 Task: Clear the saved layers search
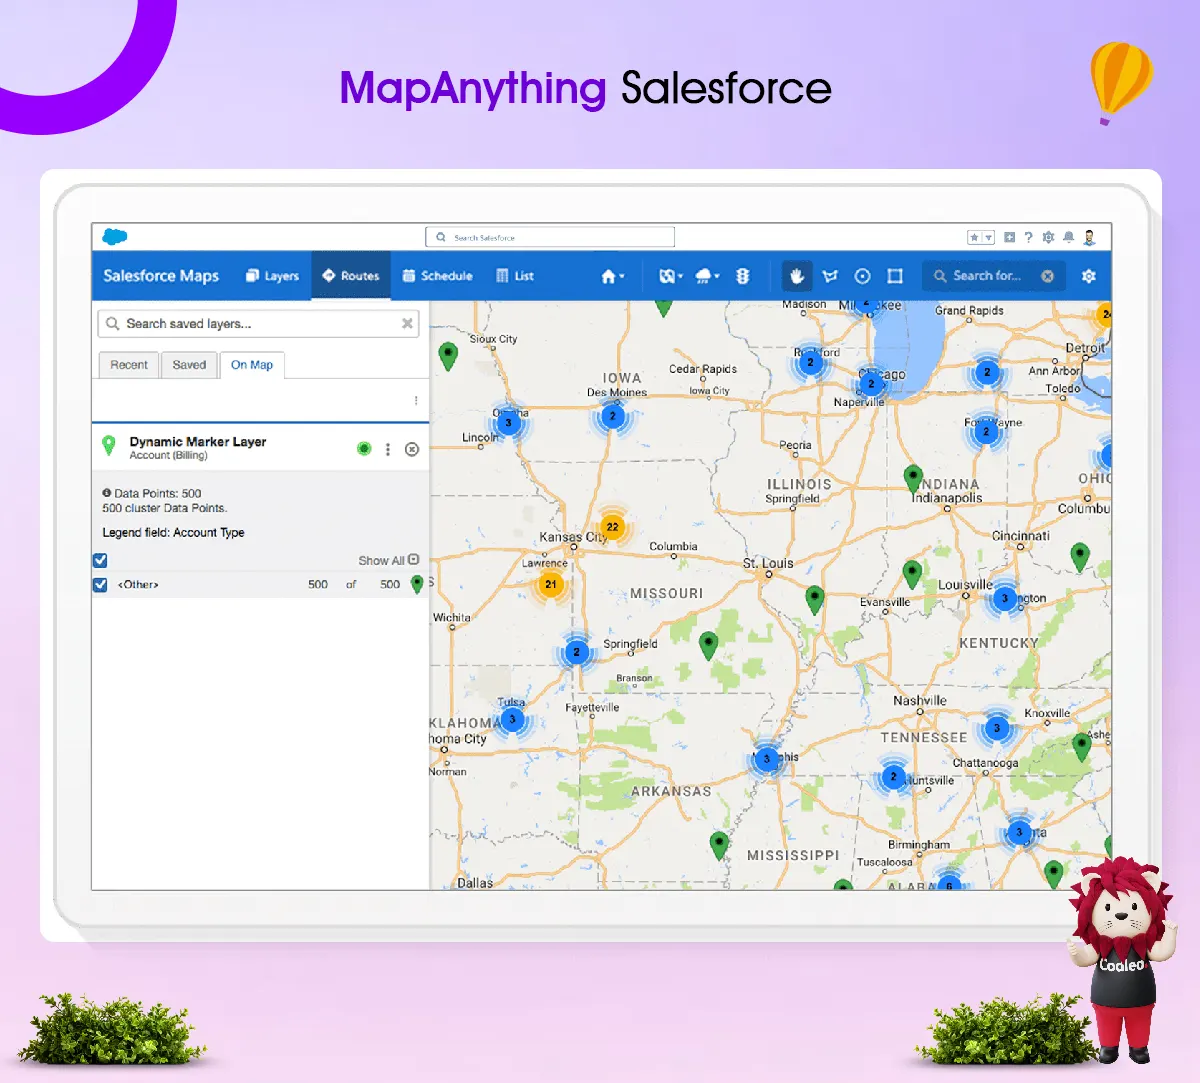click(407, 324)
